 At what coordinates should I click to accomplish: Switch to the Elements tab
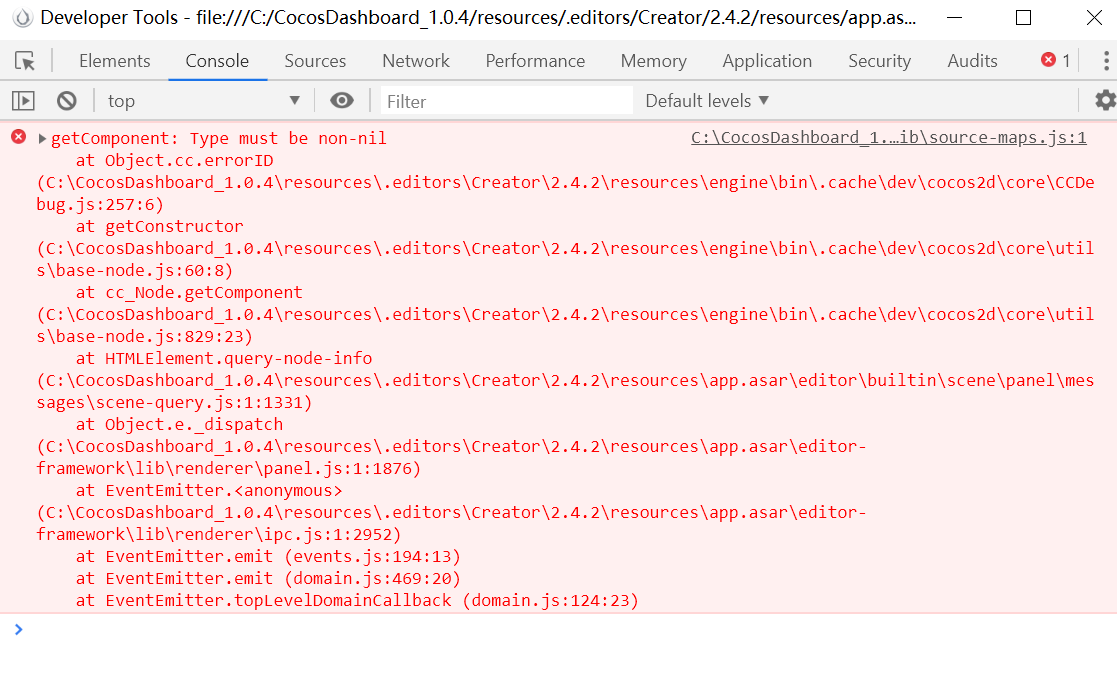coord(115,61)
